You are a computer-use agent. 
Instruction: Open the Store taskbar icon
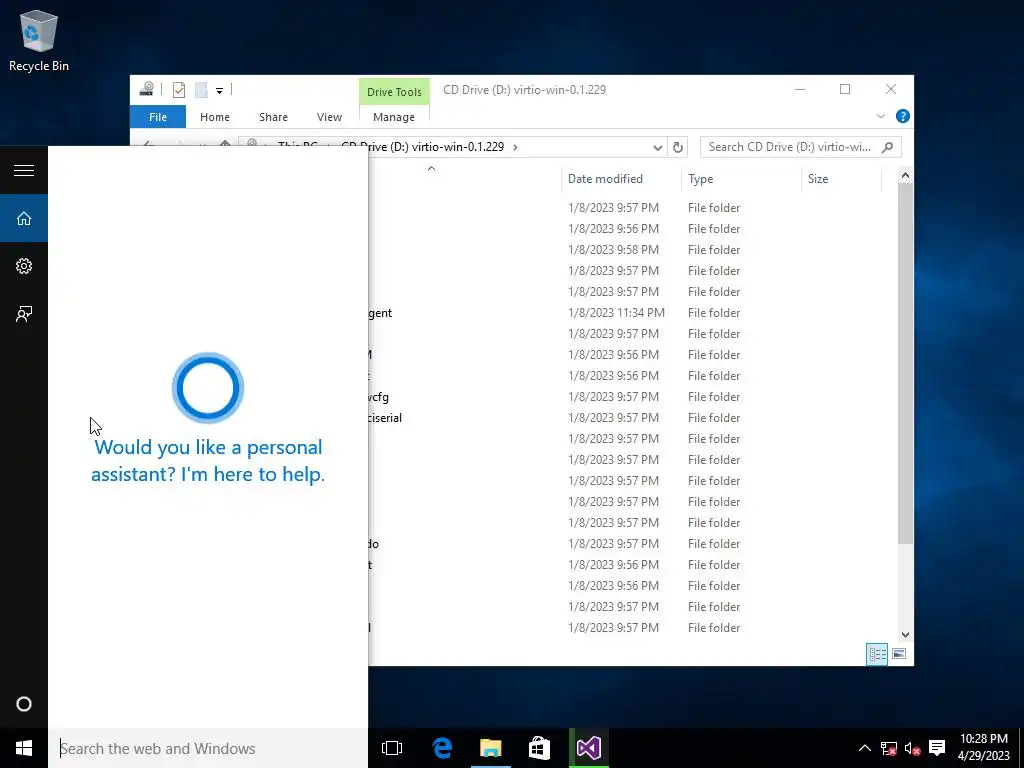[x=539, y=748]
